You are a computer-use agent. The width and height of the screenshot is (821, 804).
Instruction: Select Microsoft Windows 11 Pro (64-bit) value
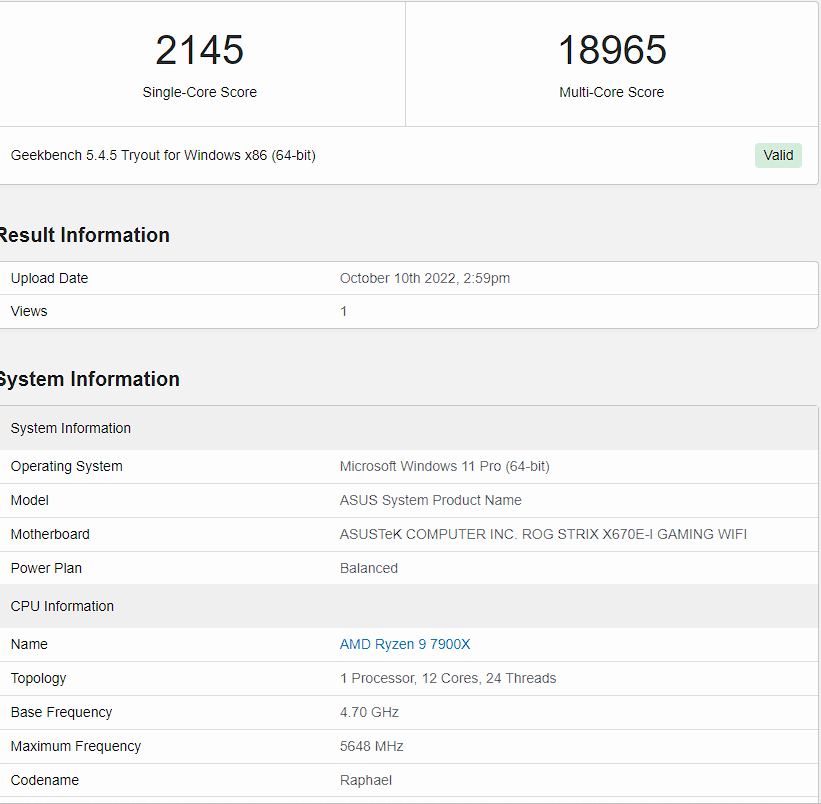pos(445,466)
